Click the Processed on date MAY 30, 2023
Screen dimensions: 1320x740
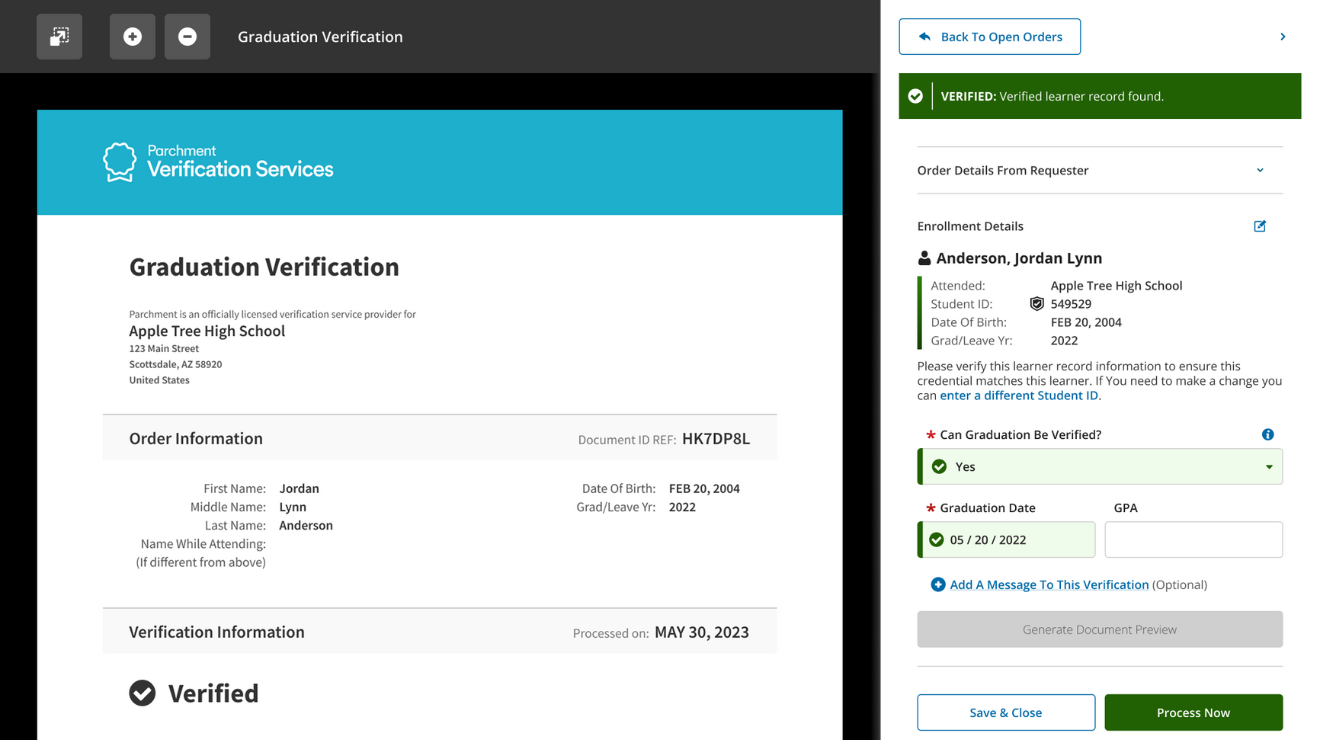tap(702, 633)
